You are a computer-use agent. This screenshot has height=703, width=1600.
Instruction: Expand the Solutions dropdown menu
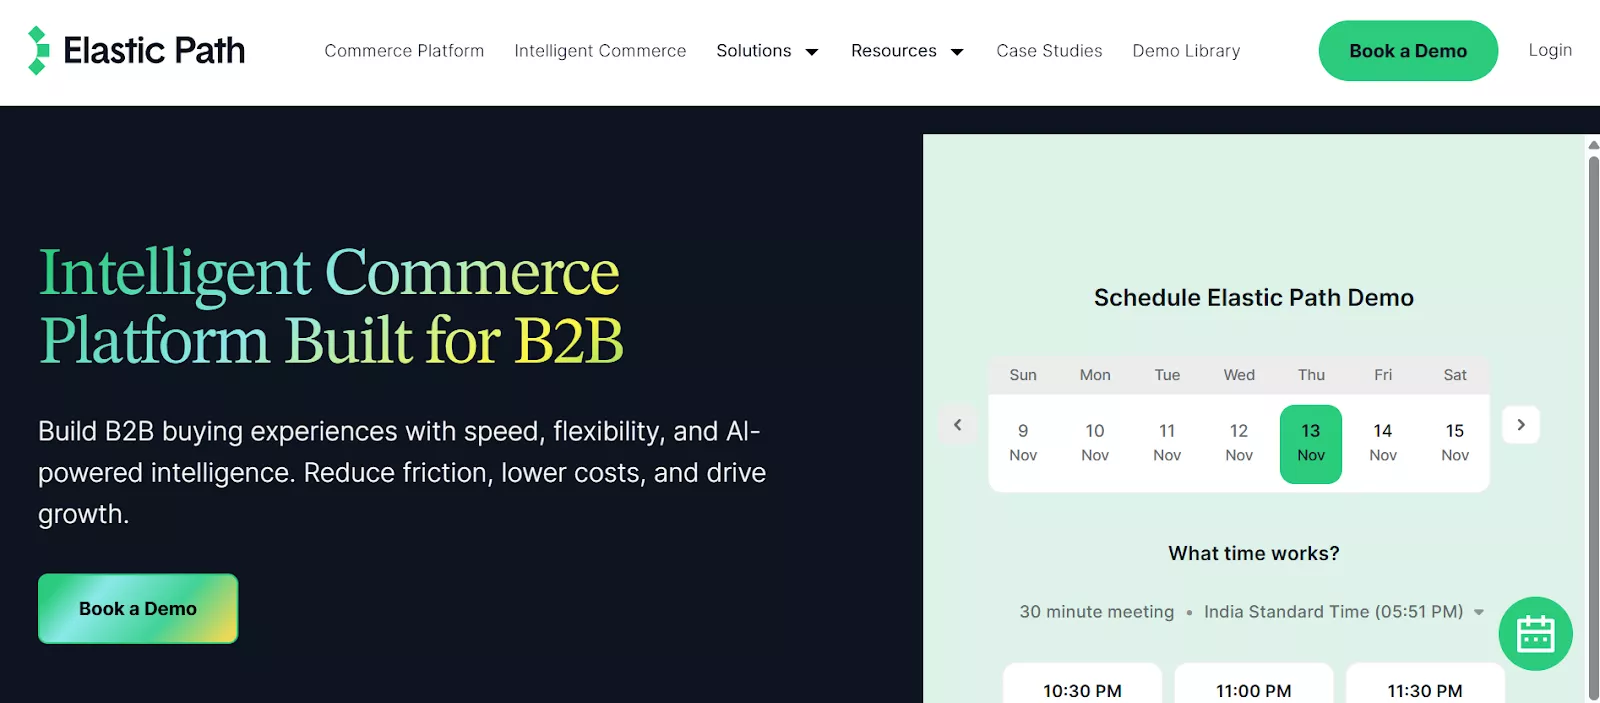click(767, 51)
